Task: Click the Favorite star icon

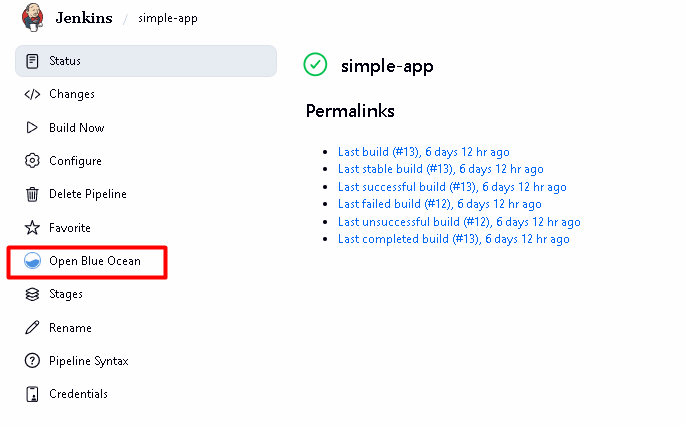Action: coord(32,228)
